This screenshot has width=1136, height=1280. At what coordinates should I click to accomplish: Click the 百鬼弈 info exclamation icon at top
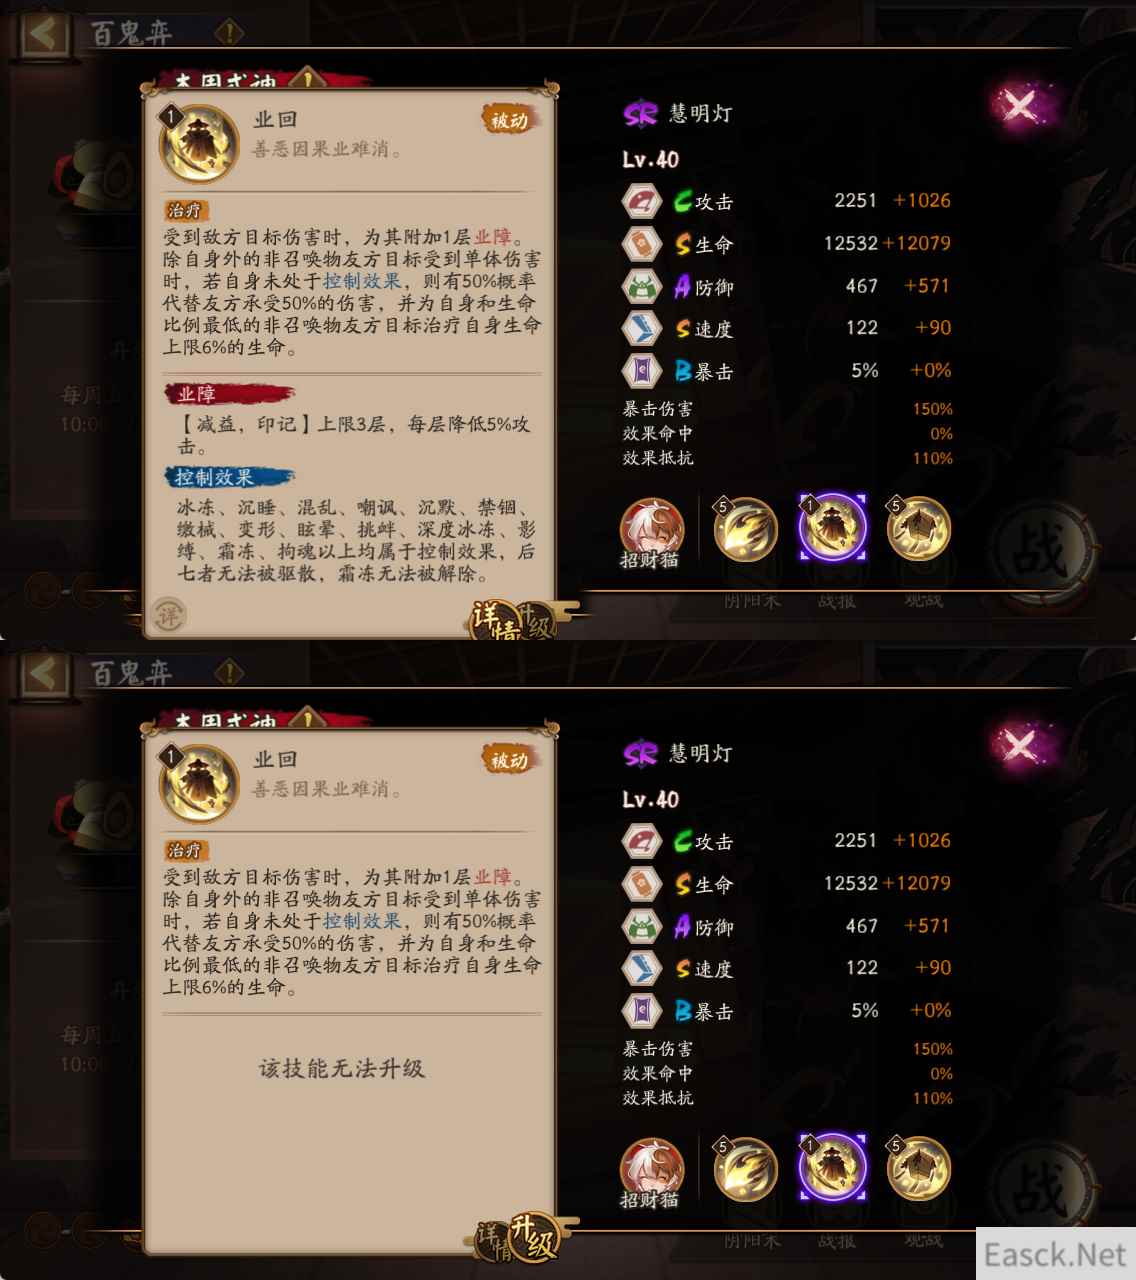coord(229,33)
